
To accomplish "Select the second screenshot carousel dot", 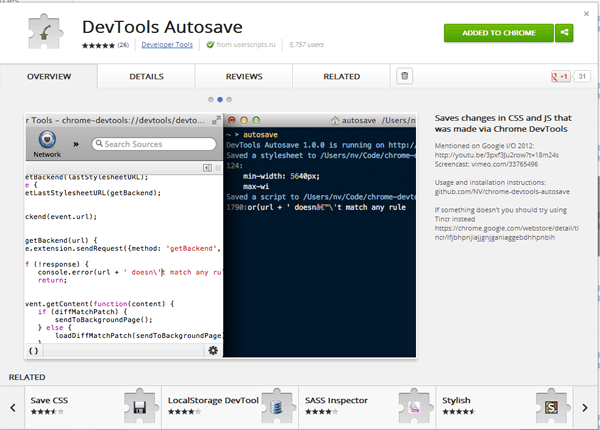I will 220,99.
